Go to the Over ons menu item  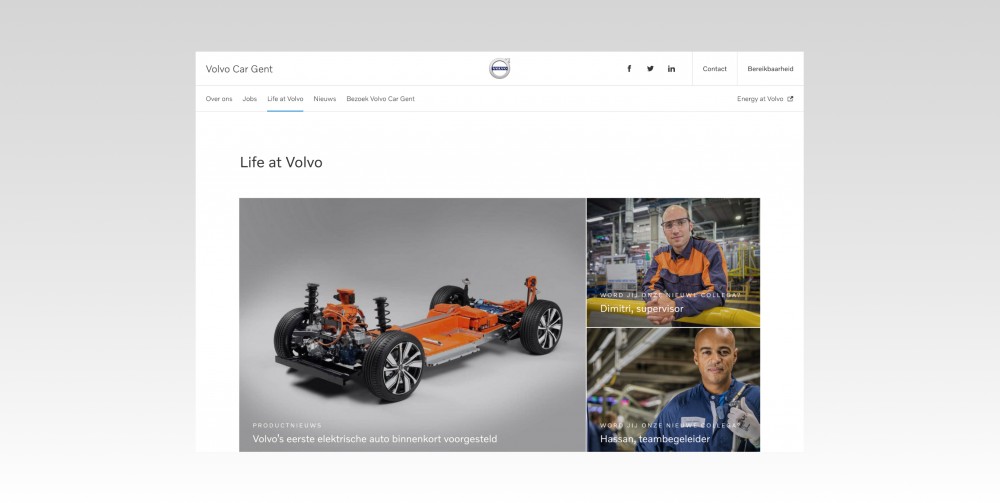[219, 99]
